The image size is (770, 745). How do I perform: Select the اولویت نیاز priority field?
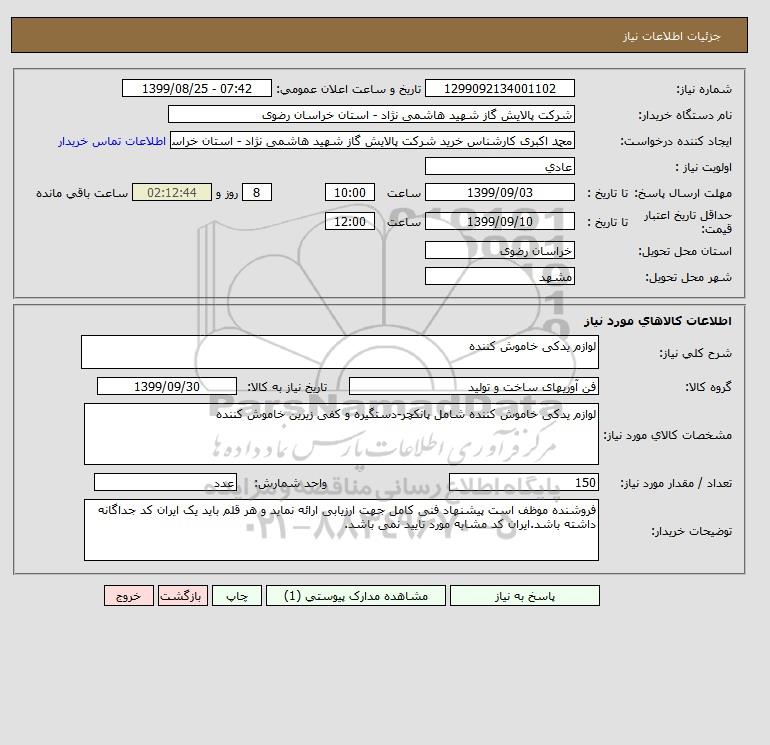(499, 166)
